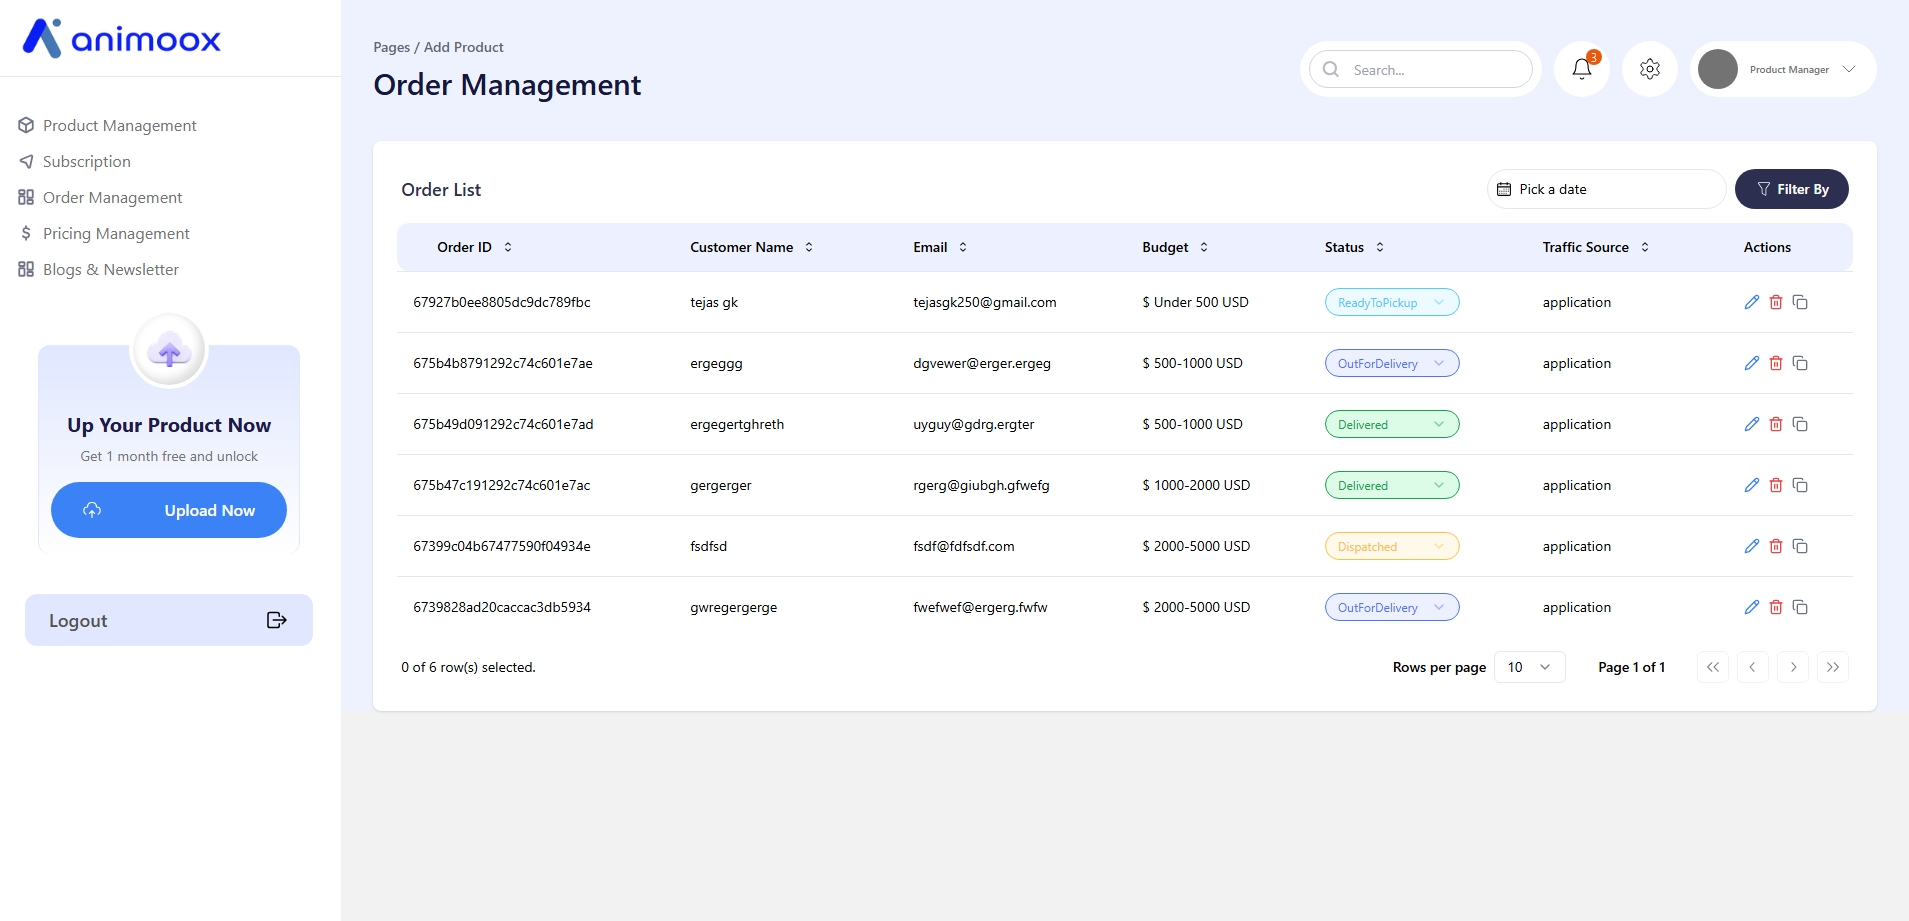Open OutForDelivery status dropdown for gwregergerge

tap(1392, 607)
